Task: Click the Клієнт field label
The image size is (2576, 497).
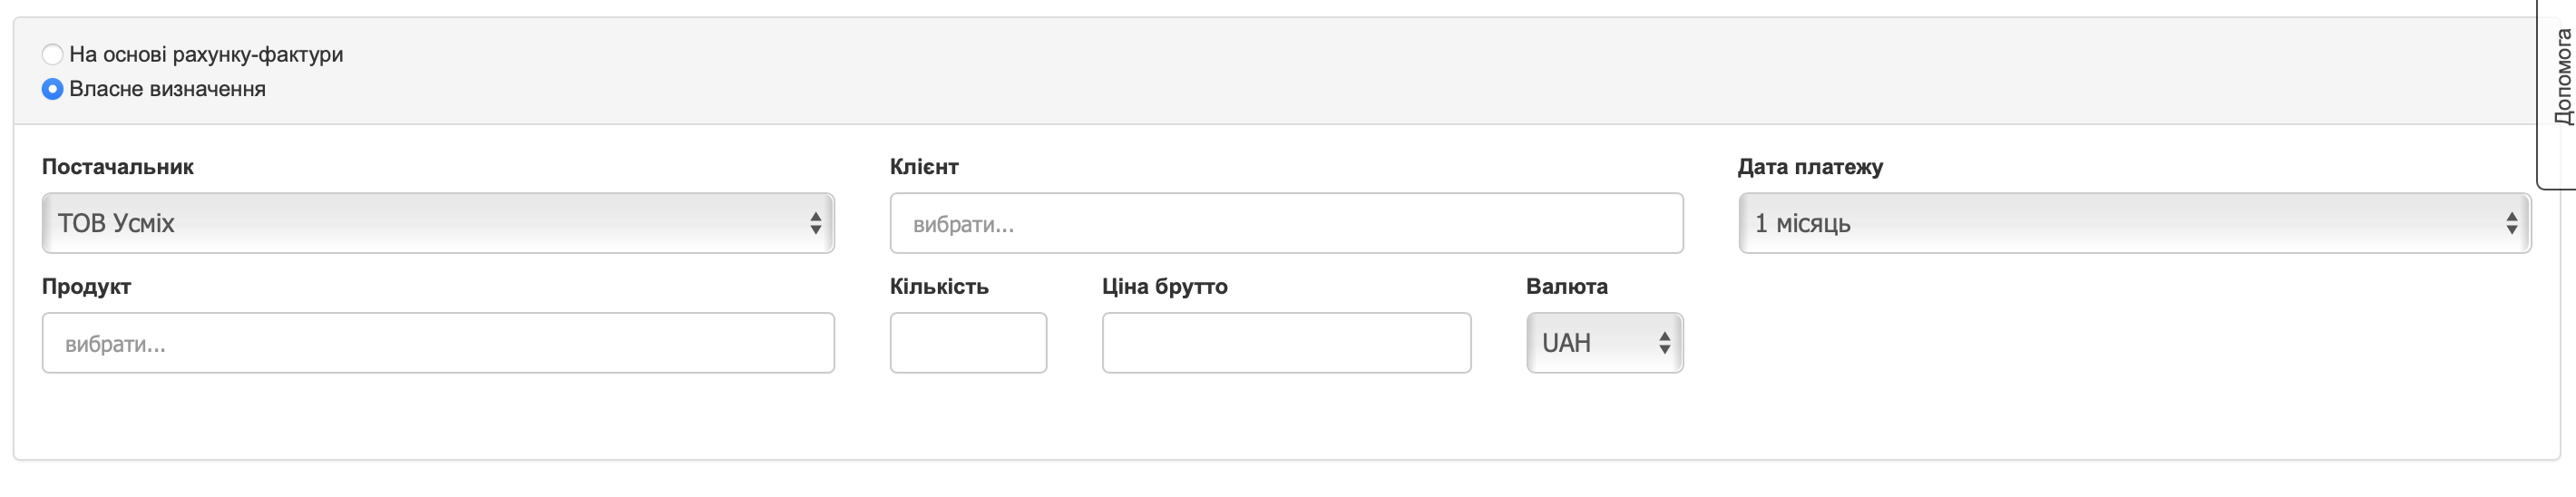Action: click(x=924, y=167)
